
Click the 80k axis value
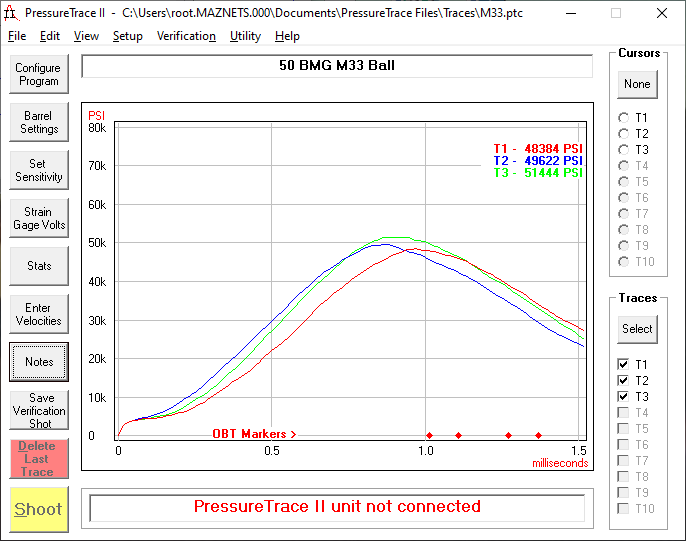pyautogui.click(x=97, y=128)
